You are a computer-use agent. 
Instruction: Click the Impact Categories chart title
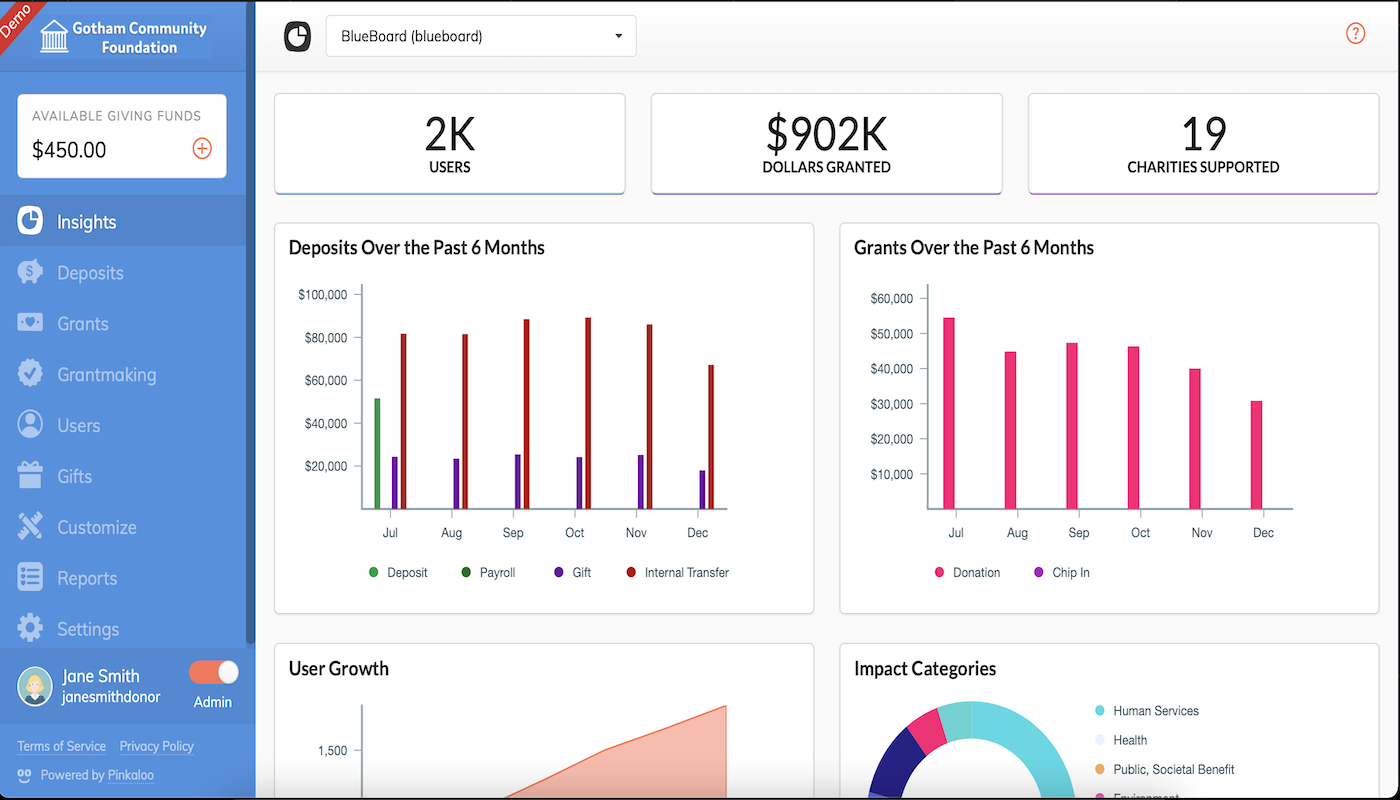click(x=925, y=669)
